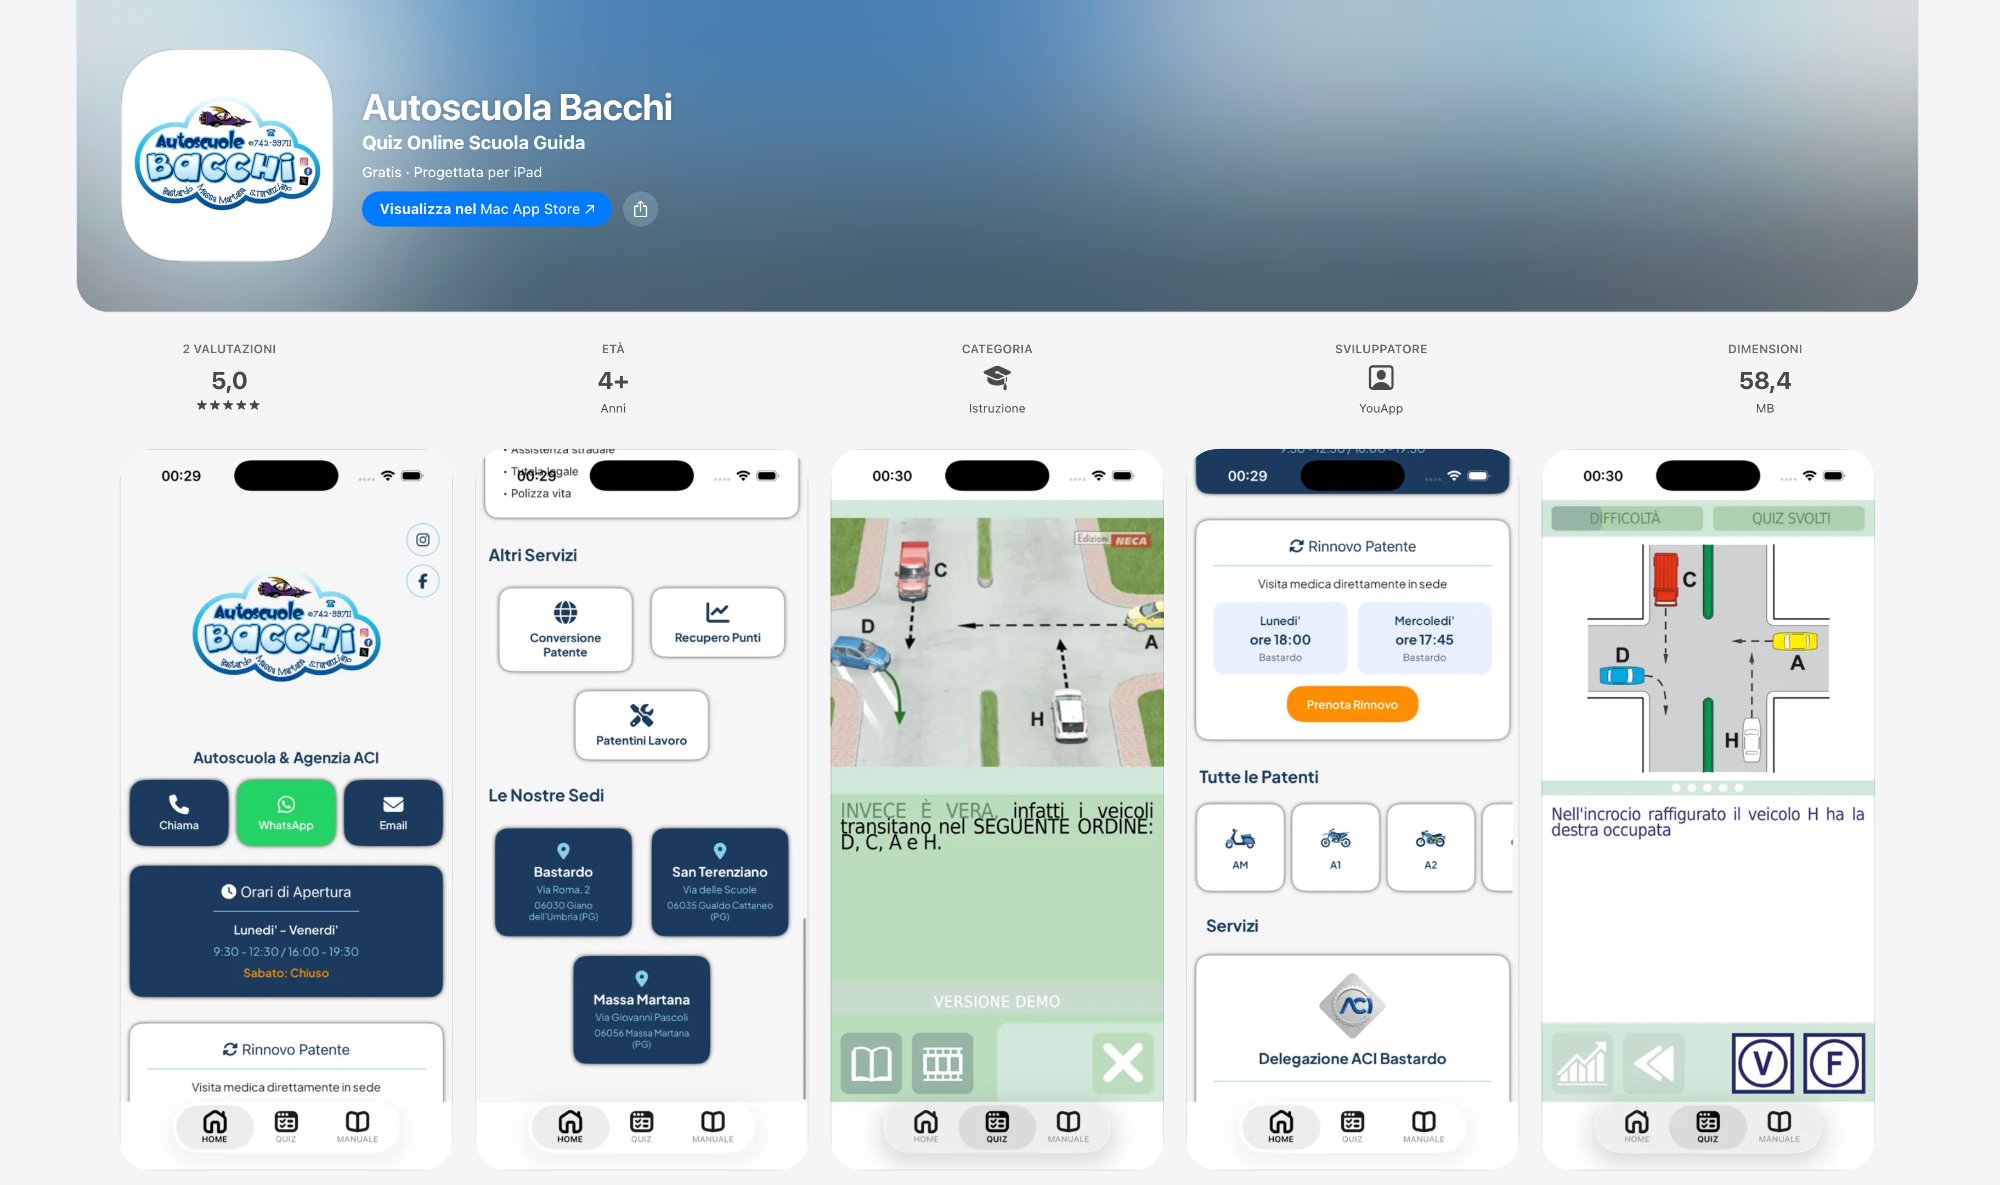Click Visualizza nel Mac App Store
The width and height of the screenshot is (2000, 1185).
coord(486,209)
